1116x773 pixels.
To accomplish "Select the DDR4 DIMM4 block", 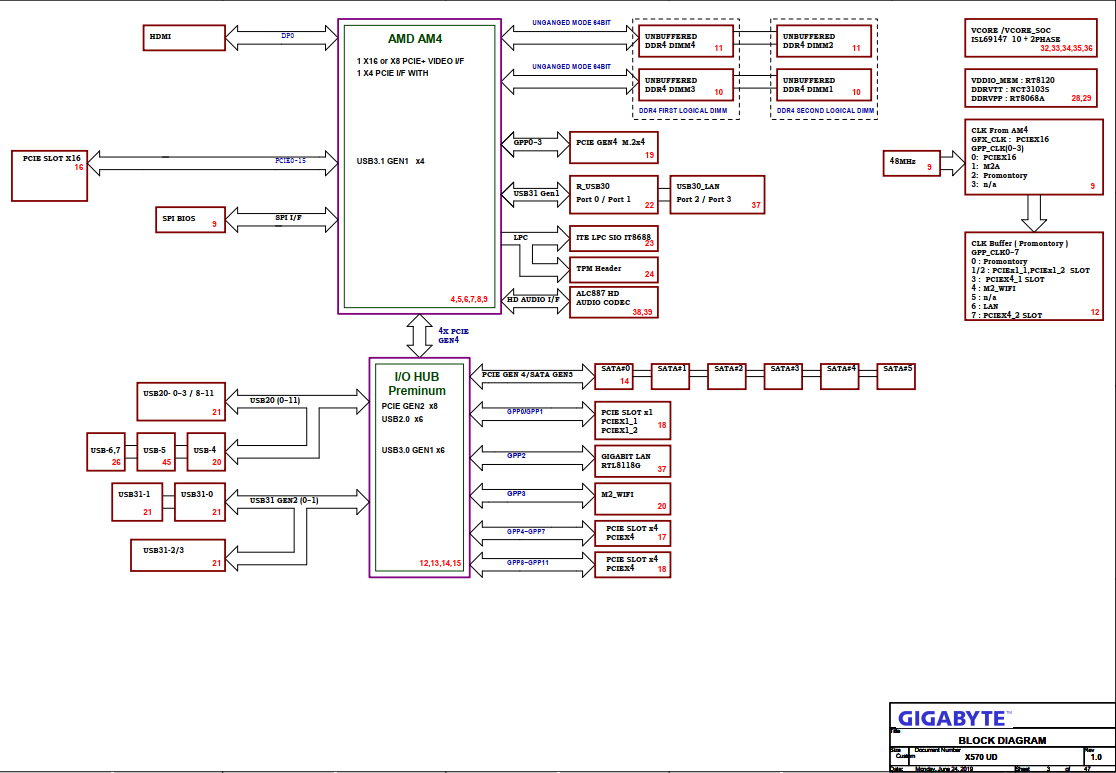I will (685, 41).
